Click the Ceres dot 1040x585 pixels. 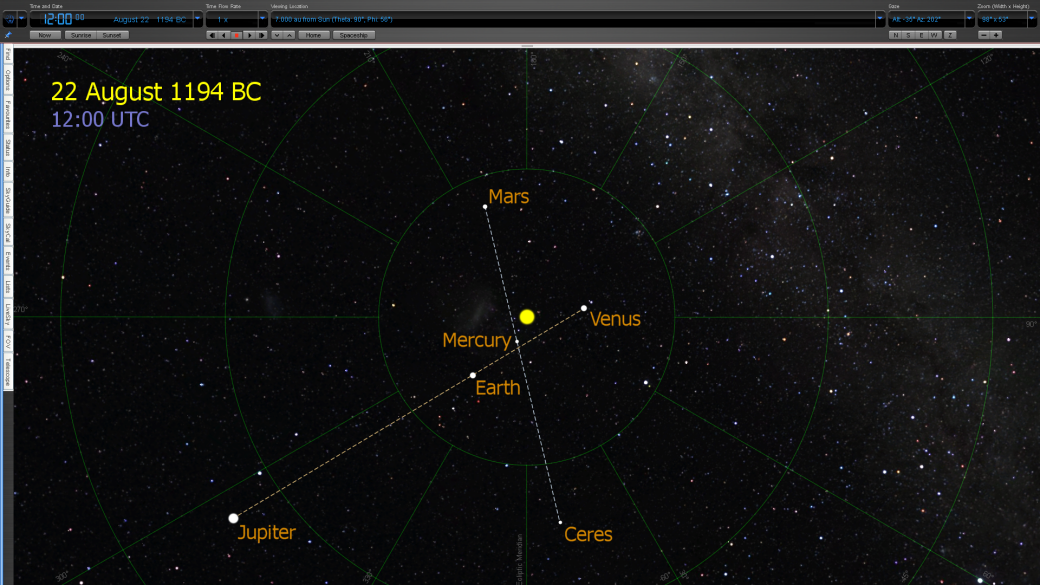(560, 522)
